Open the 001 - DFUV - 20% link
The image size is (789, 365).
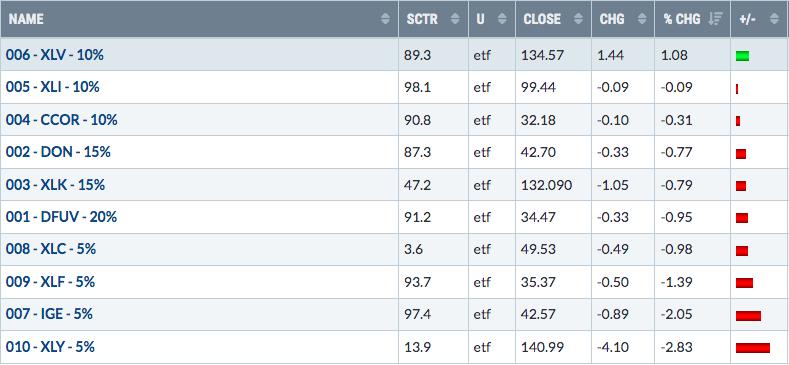tap(61, 217)
